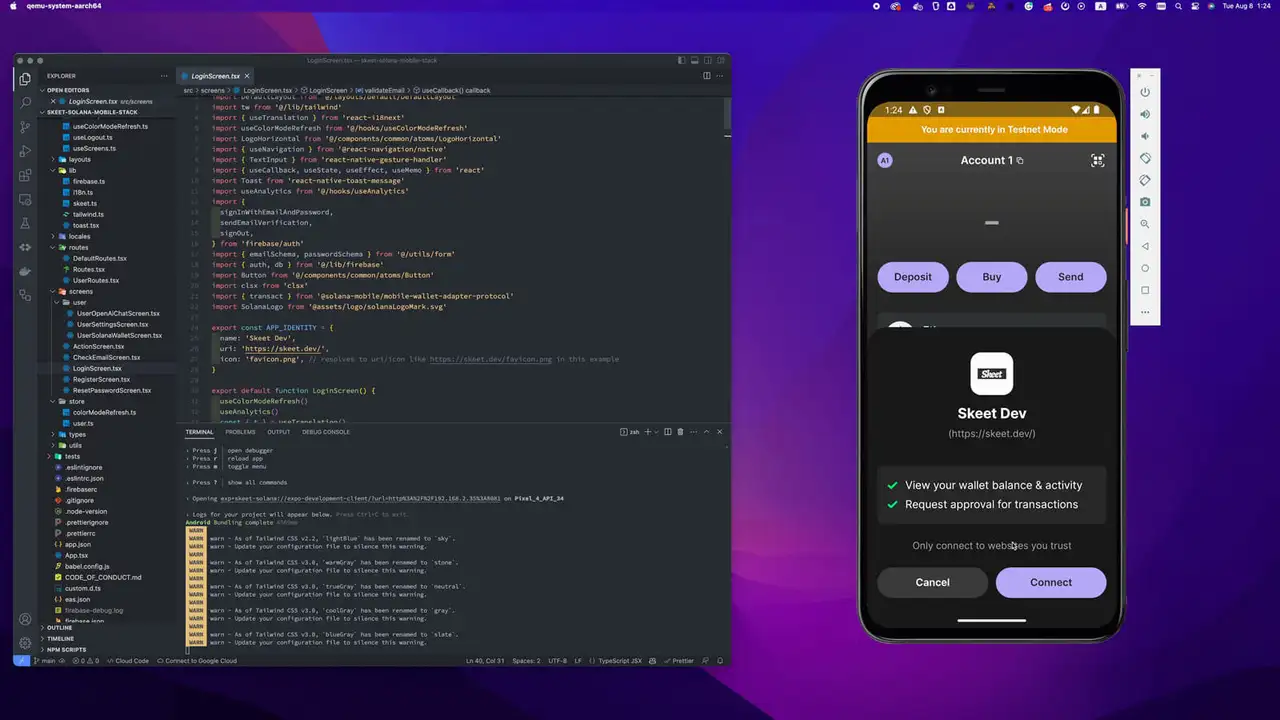Open the Docker view in activity bar

click(x=25, y=271)
